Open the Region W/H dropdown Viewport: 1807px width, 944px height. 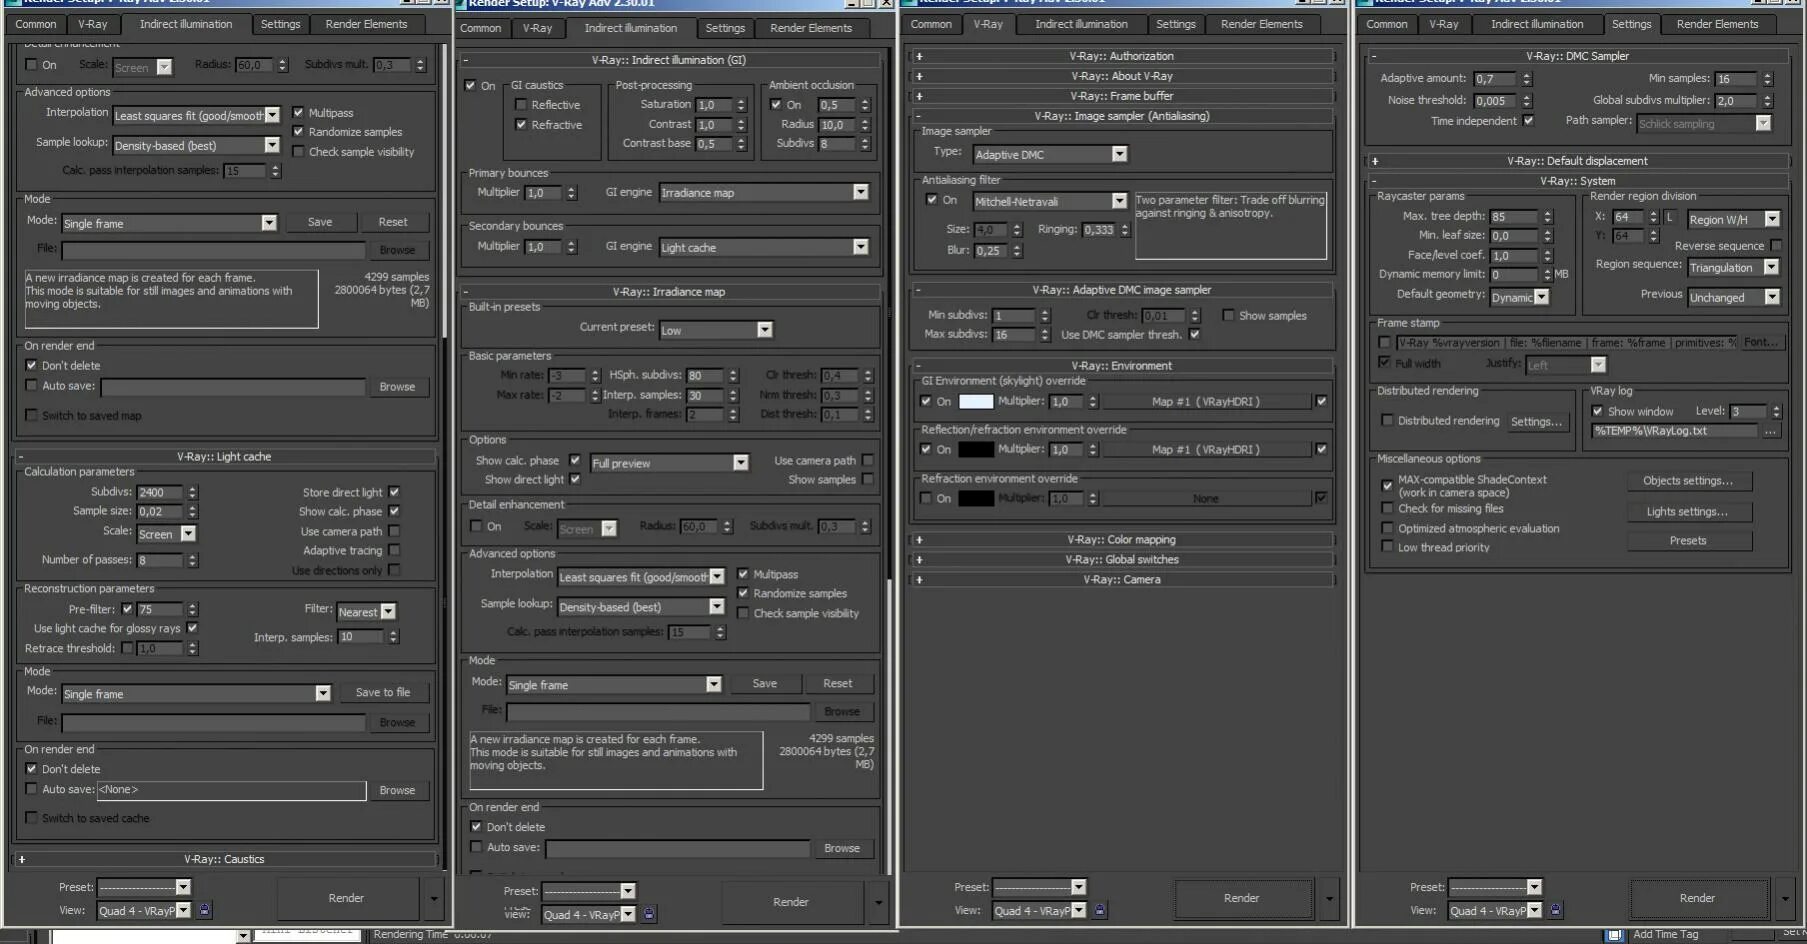pyautogui.click(x=1734, y=219)
